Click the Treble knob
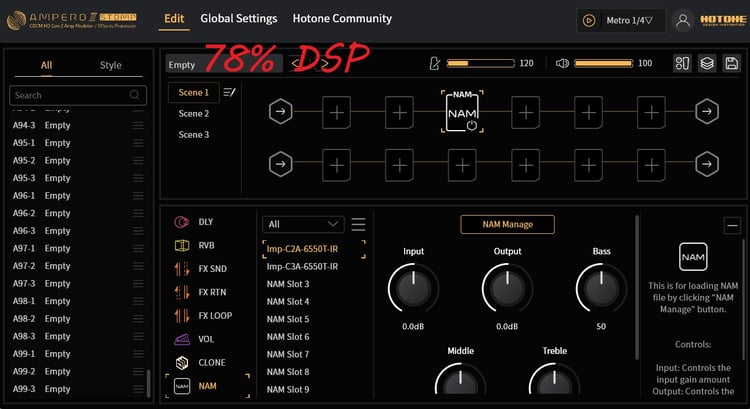 pos(554,380)
